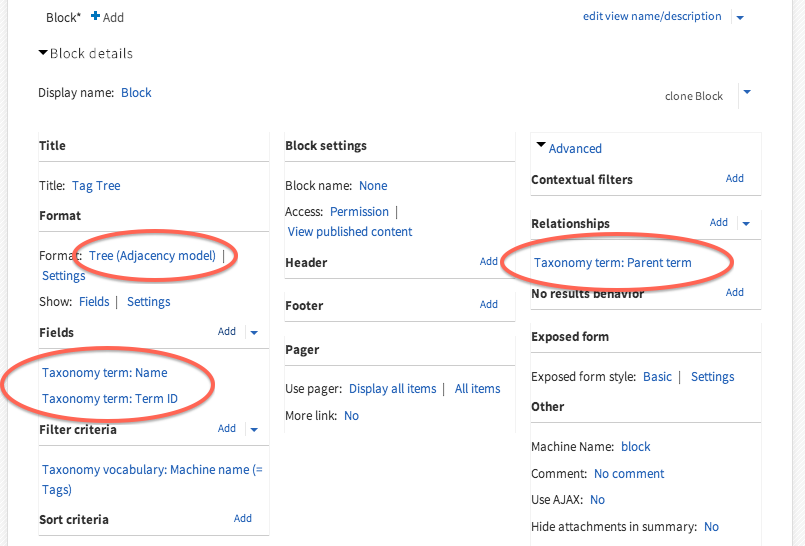This screenshot has width=805, height=546.
Task: Add a sort criteria
Action: coord(242,519)
